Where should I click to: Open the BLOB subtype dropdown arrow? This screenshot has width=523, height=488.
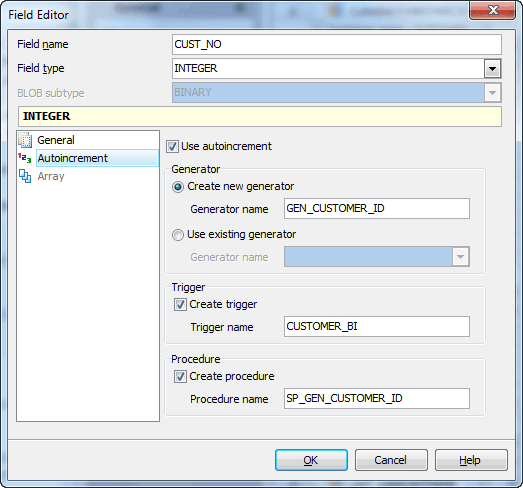(492, 93)
